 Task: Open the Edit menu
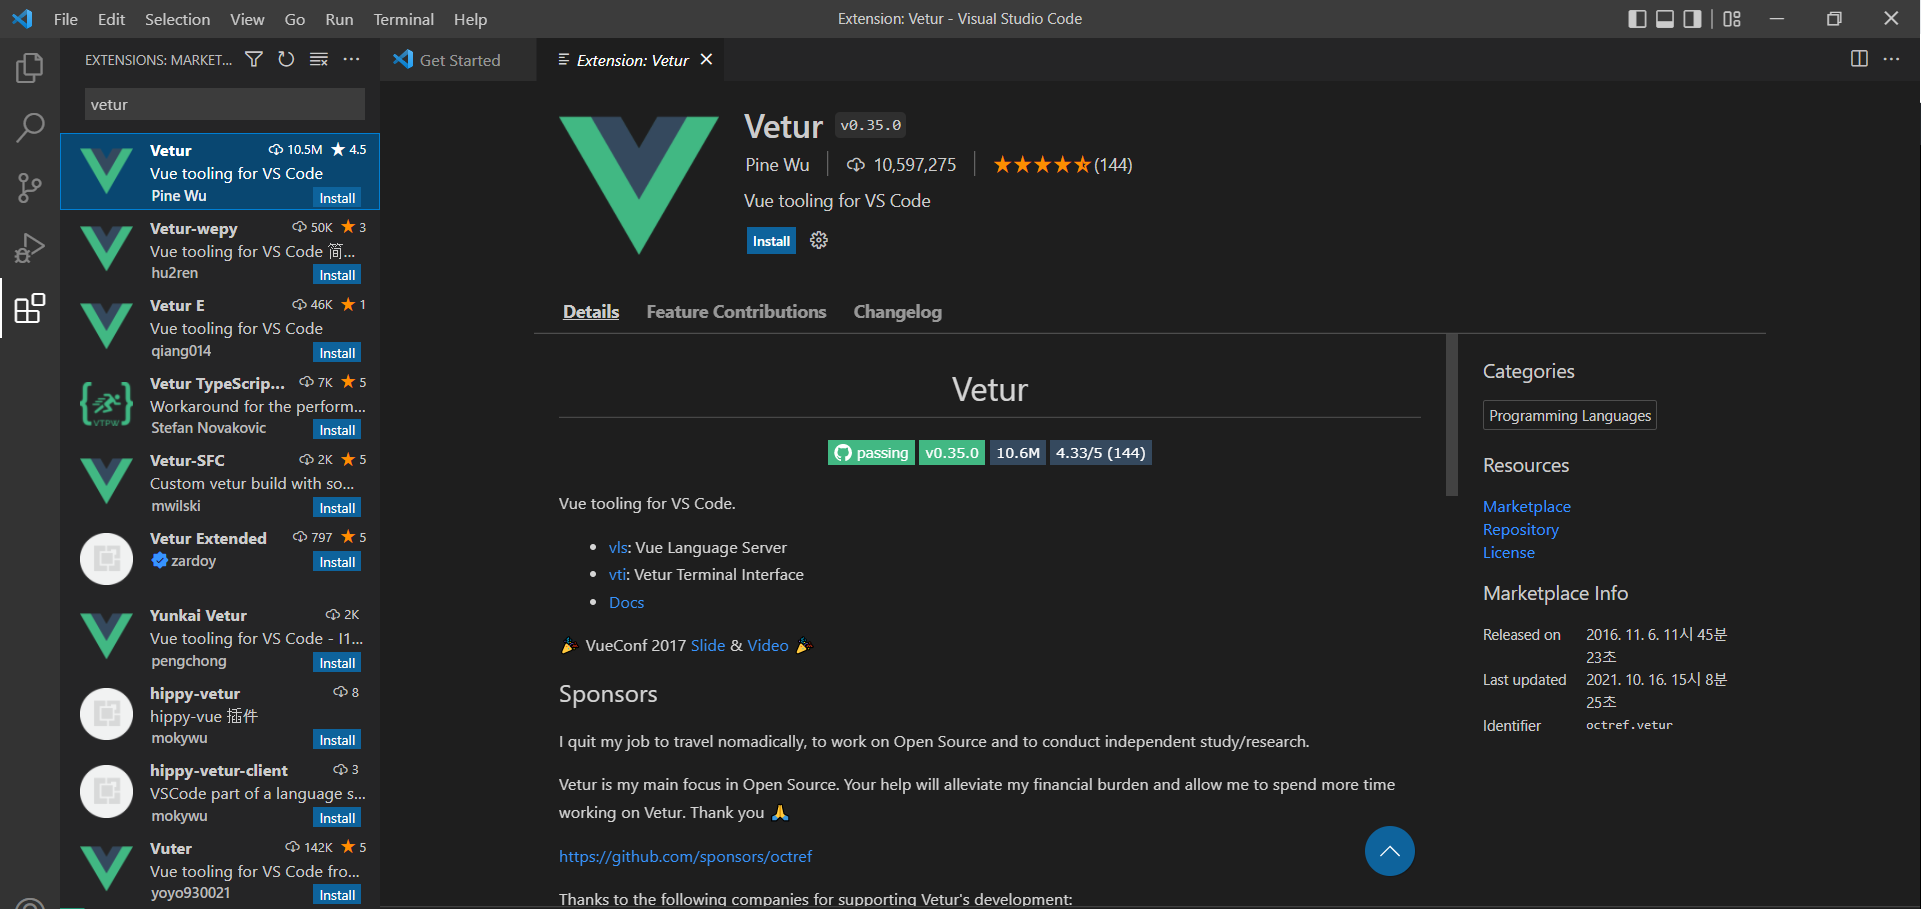point(111,19)
